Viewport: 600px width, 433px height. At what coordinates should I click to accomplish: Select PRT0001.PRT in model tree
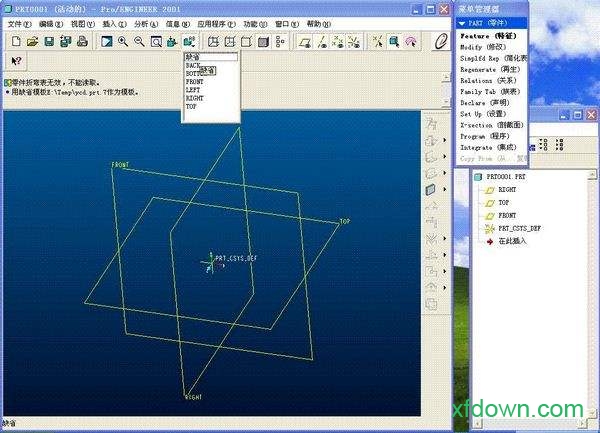point(506,177)
